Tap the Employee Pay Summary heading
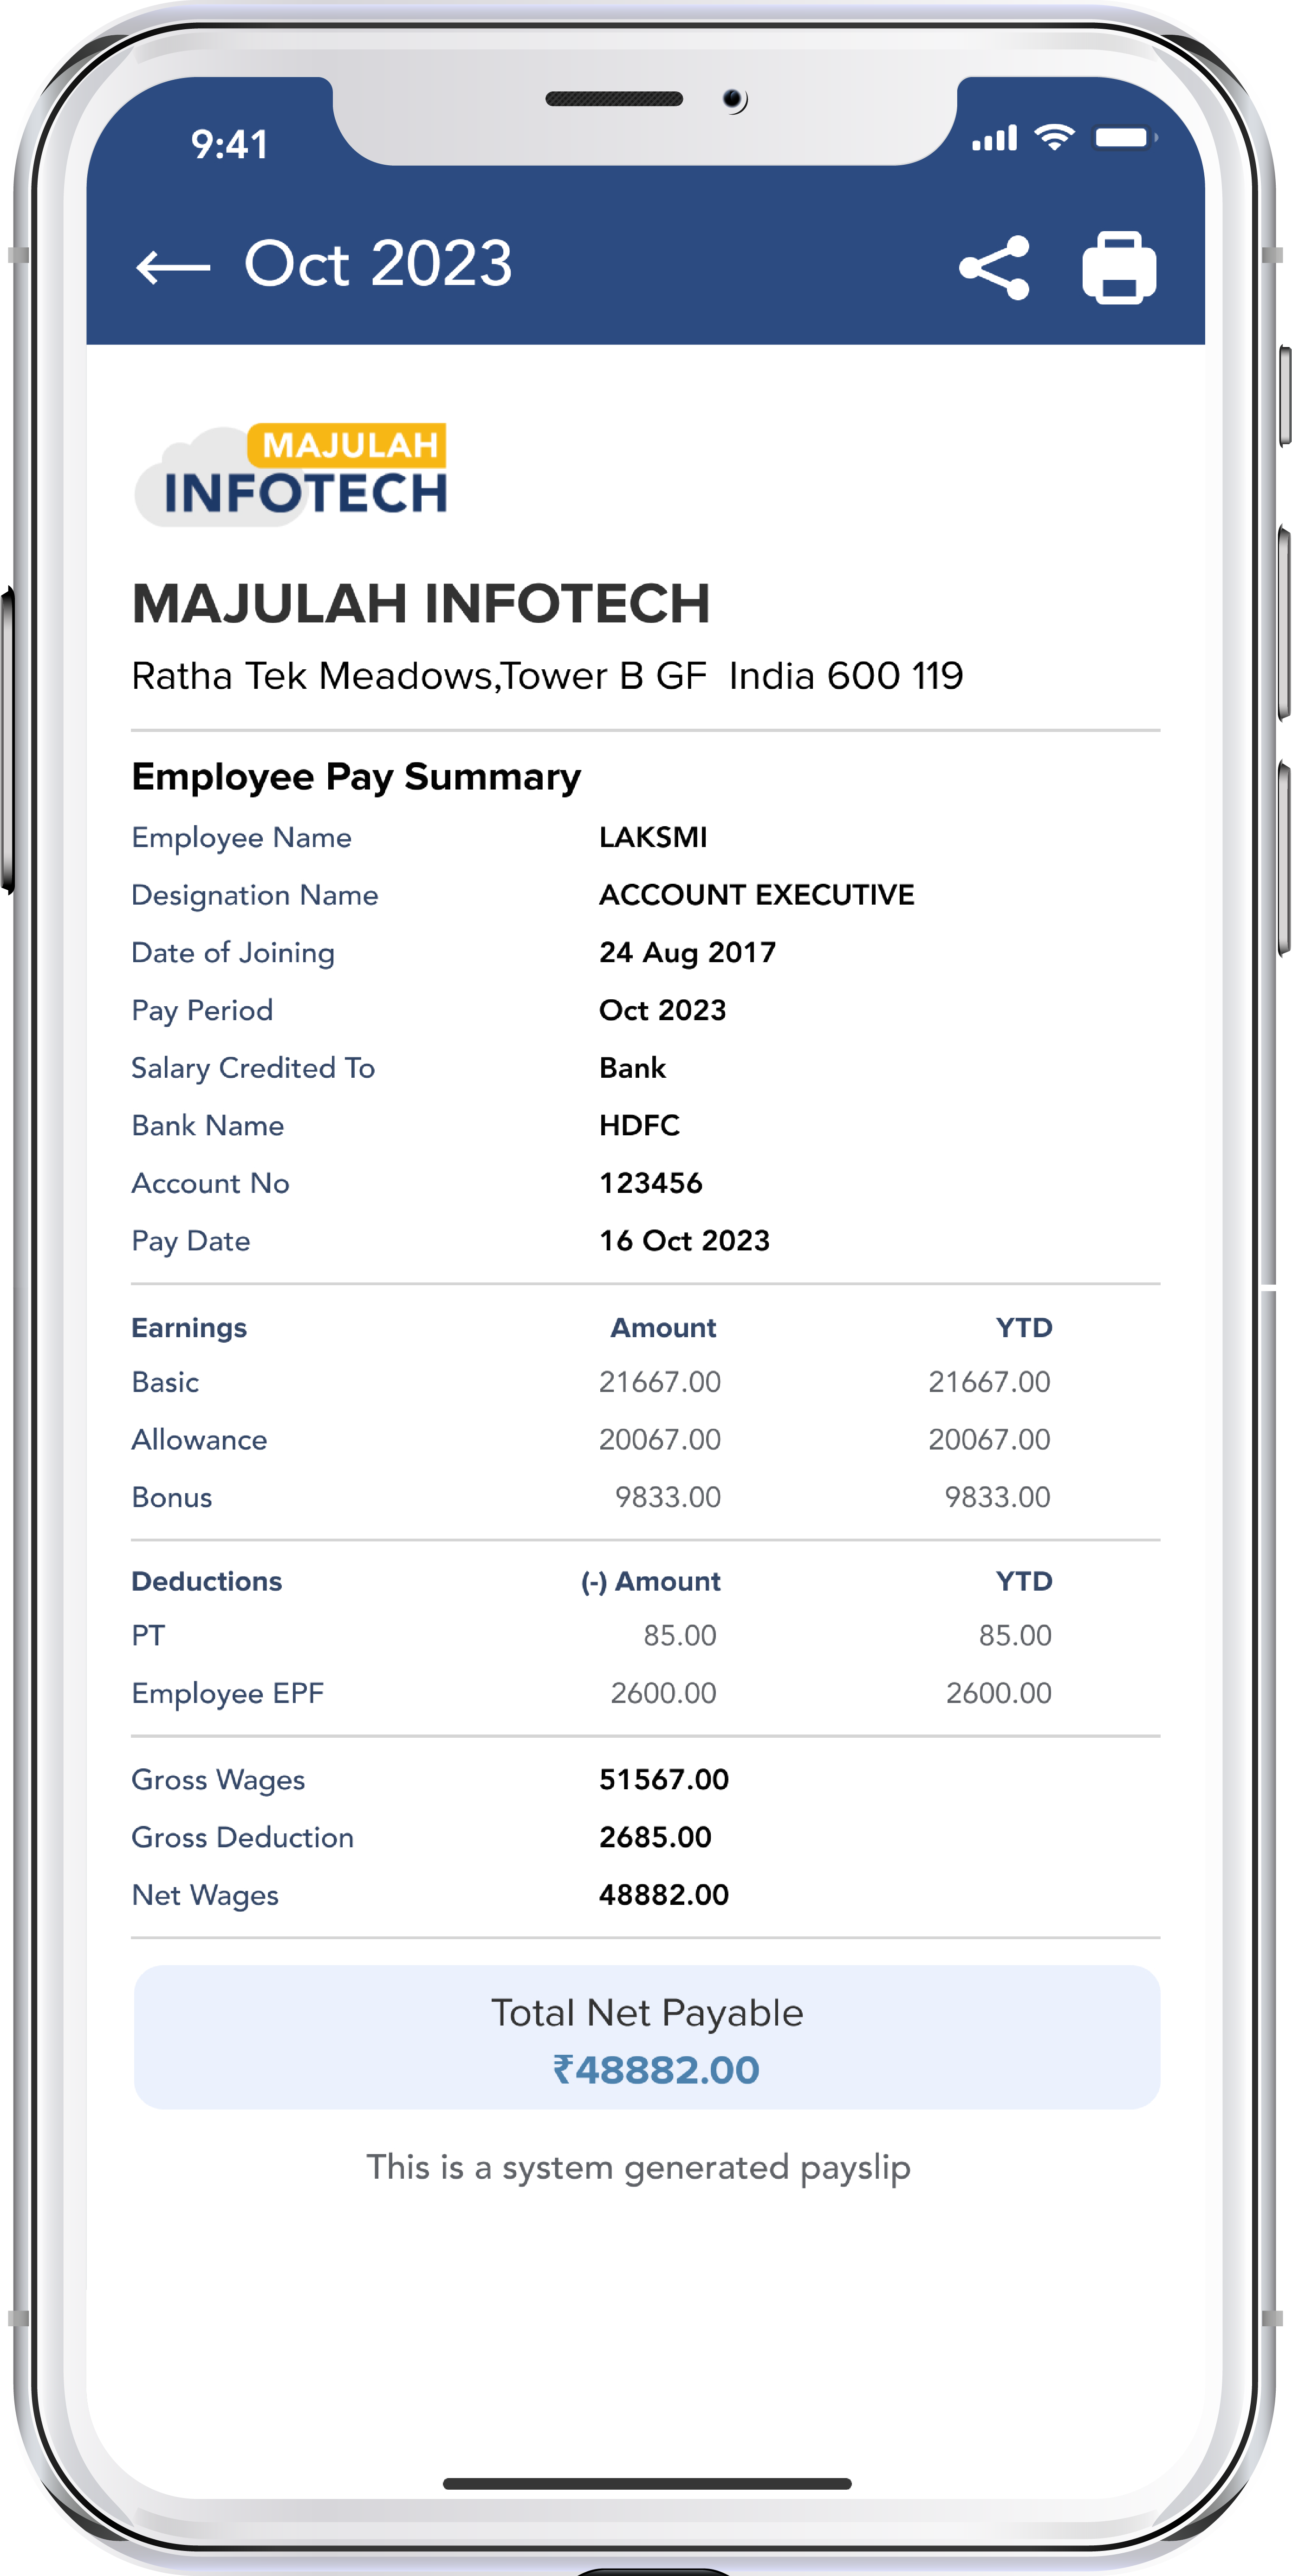Screen dimensions: 1292x2576 (x=356, y=777)
